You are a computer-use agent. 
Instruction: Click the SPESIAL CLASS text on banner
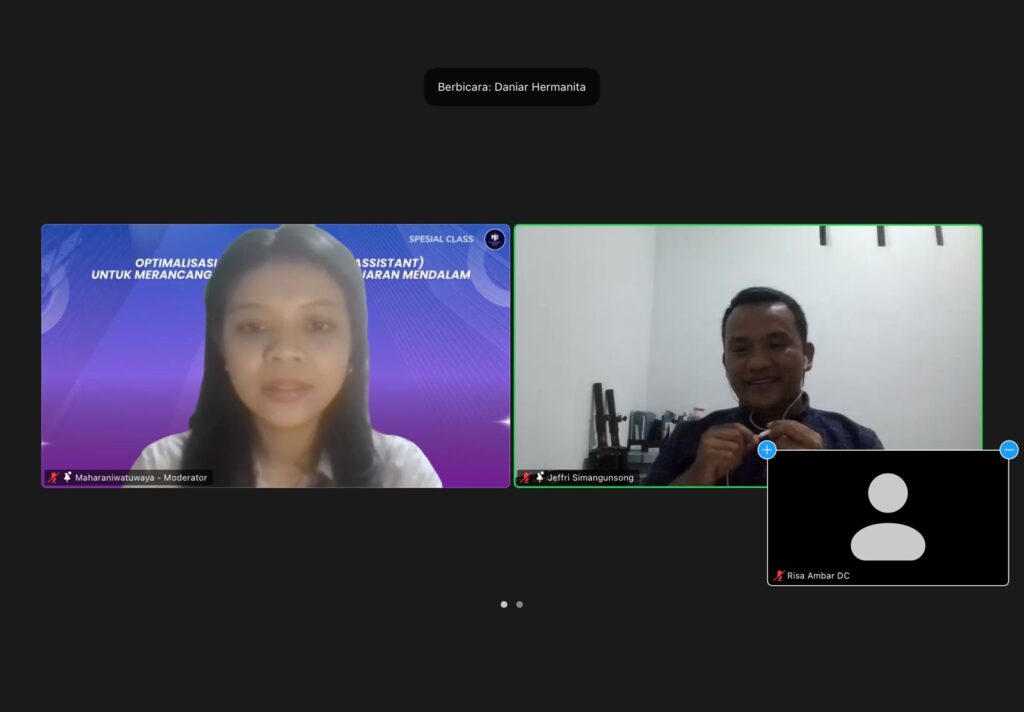[x=441, y=239]
